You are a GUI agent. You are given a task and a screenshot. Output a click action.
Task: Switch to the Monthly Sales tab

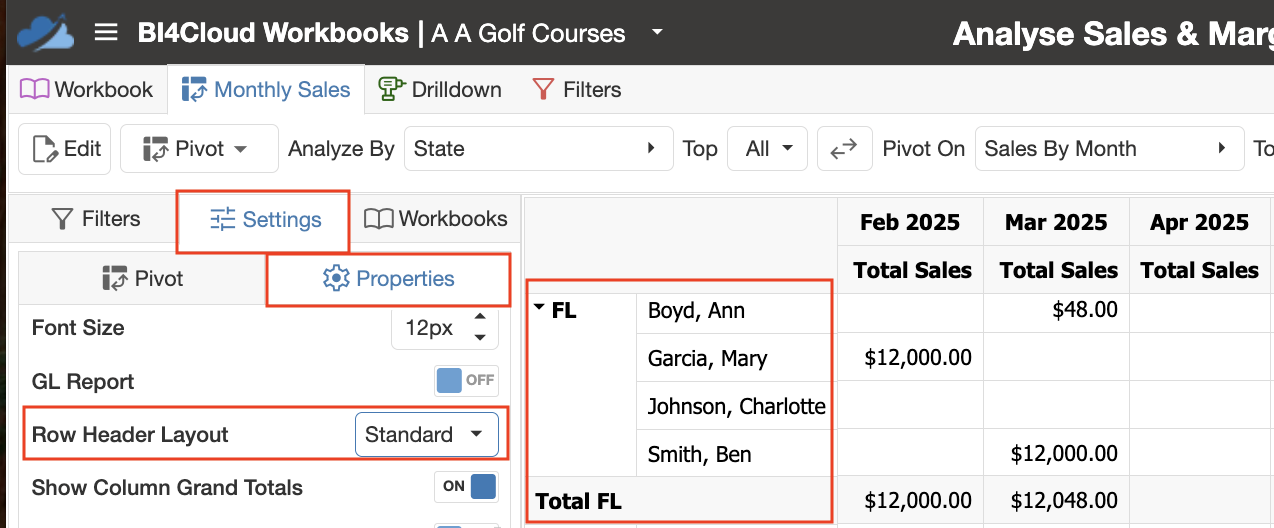click(266, 89)
